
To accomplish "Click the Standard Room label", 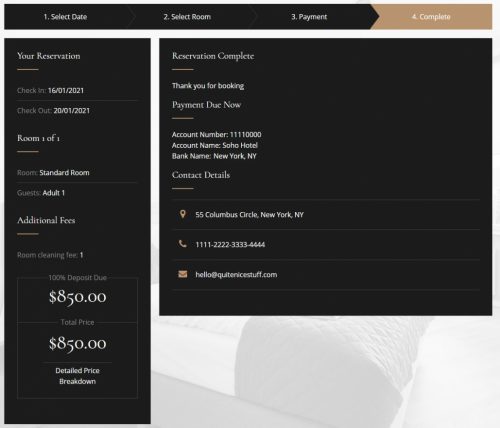I will coord(64,173).
